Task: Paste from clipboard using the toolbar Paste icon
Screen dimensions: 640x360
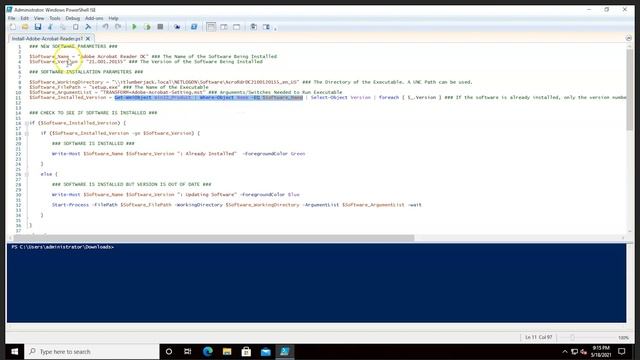Action: pyautogui.click(x=76, y=27)
